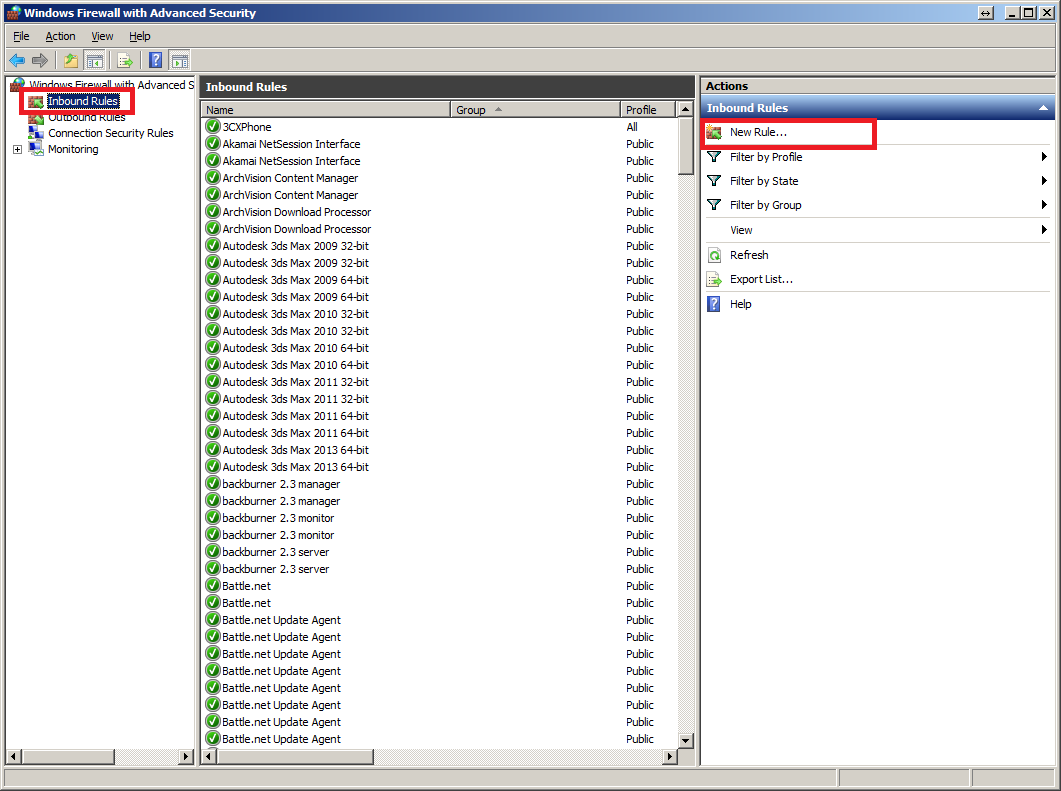Click the console tree horizontal scrollbar thumb
The image size is (1061, 791).
[x=68, y=756]
